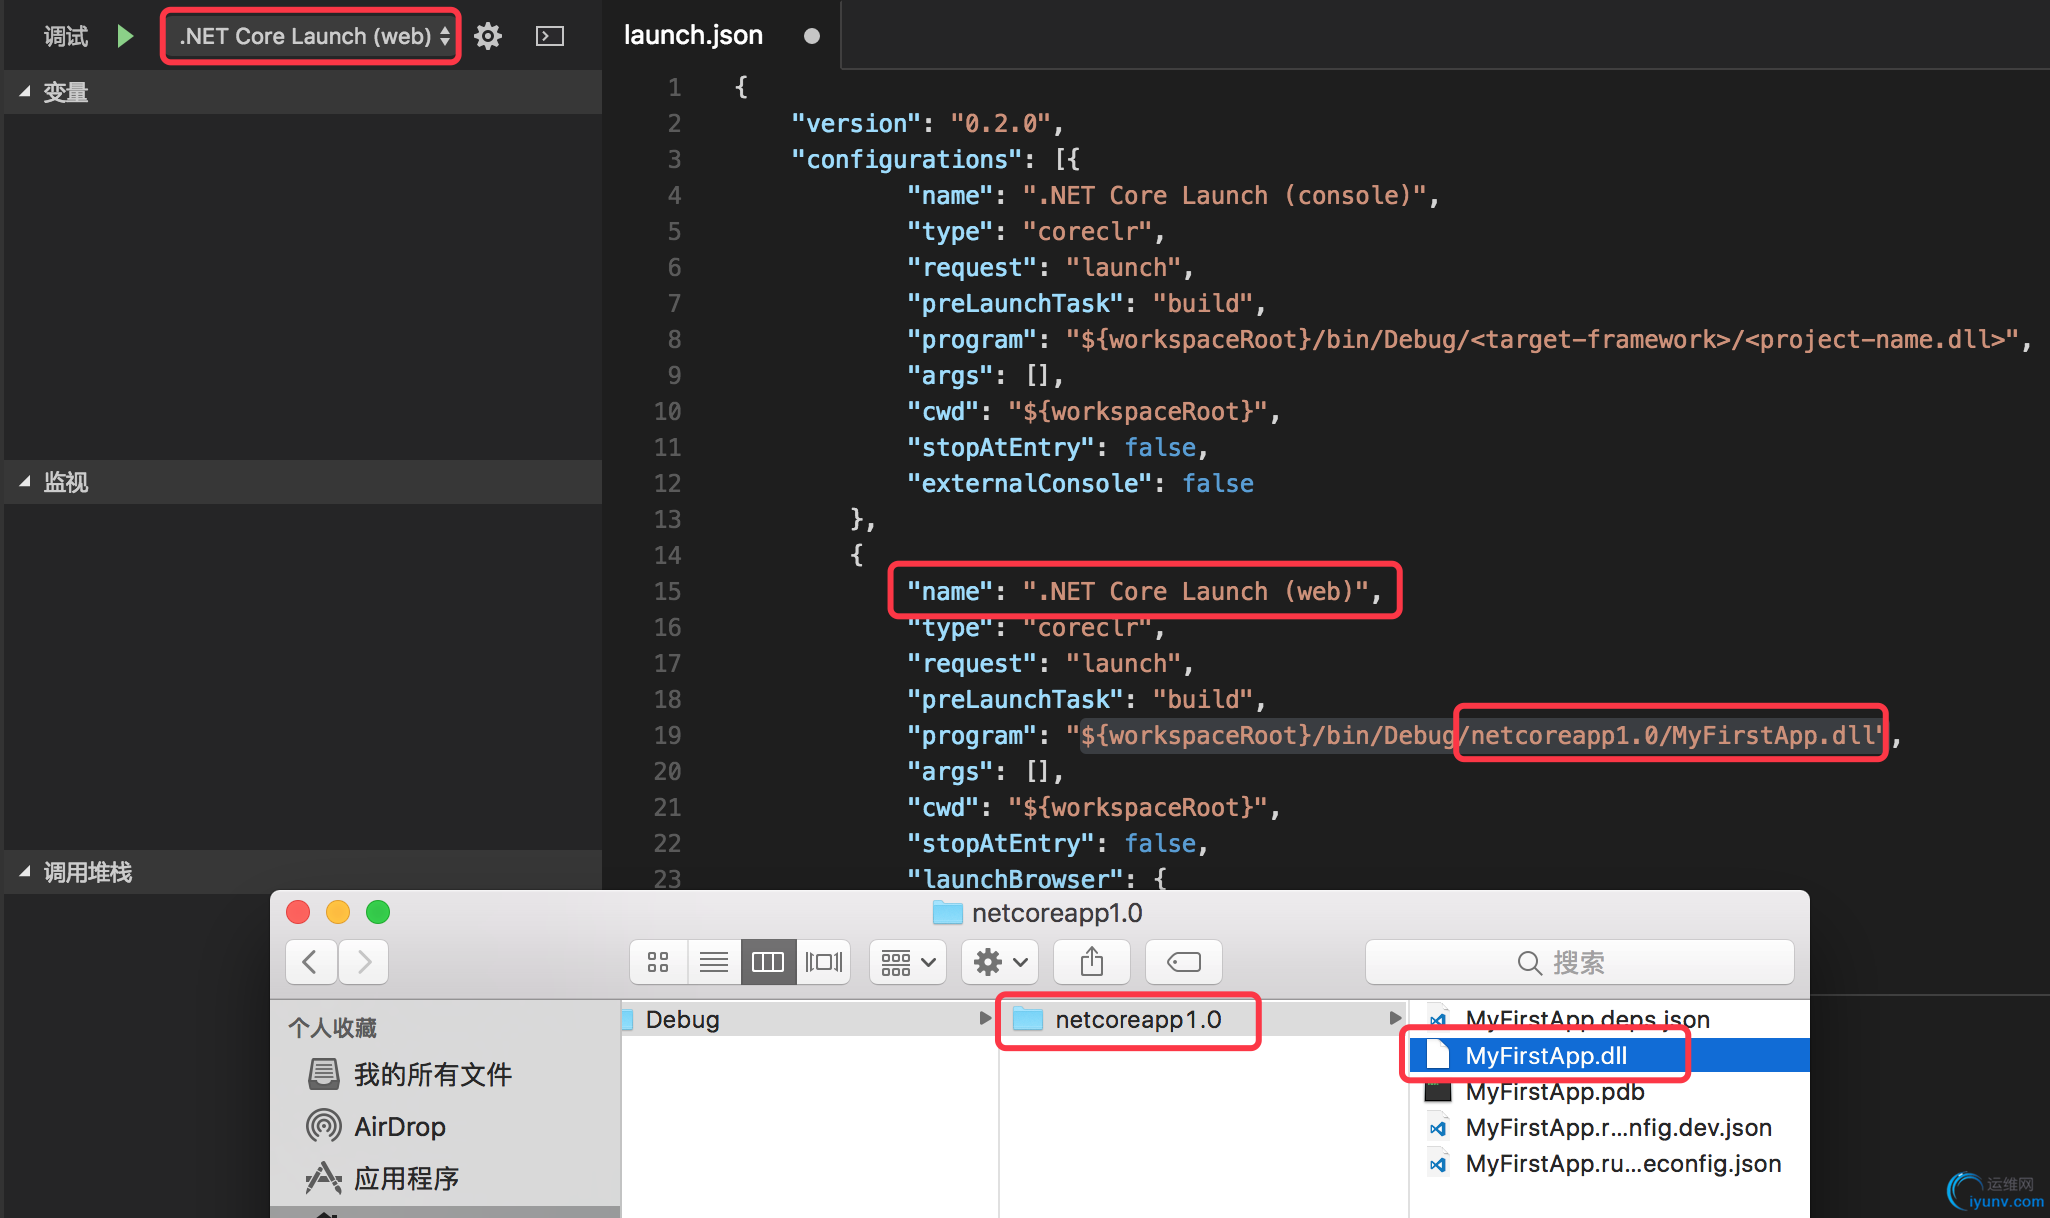The width and height of the screenshot is (2050, 1218).
Task: Select AirDrop in Finder sidebar
Action: tap(399, 1127)
